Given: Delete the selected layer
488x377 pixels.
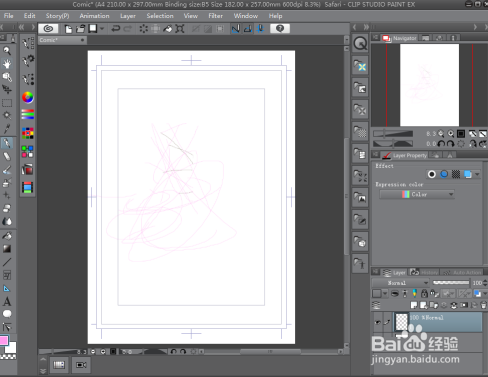Looking at the screenshot, I should pyautogui.click(x=483, y=305).
